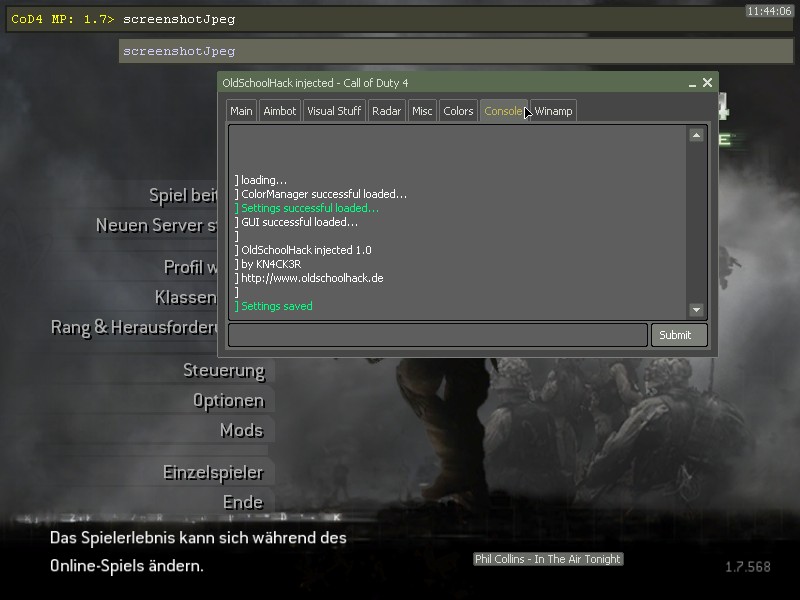The image size is (800, 600).
Task: Click the 'by KN4CK3R' console line
Action: [268, 264]
